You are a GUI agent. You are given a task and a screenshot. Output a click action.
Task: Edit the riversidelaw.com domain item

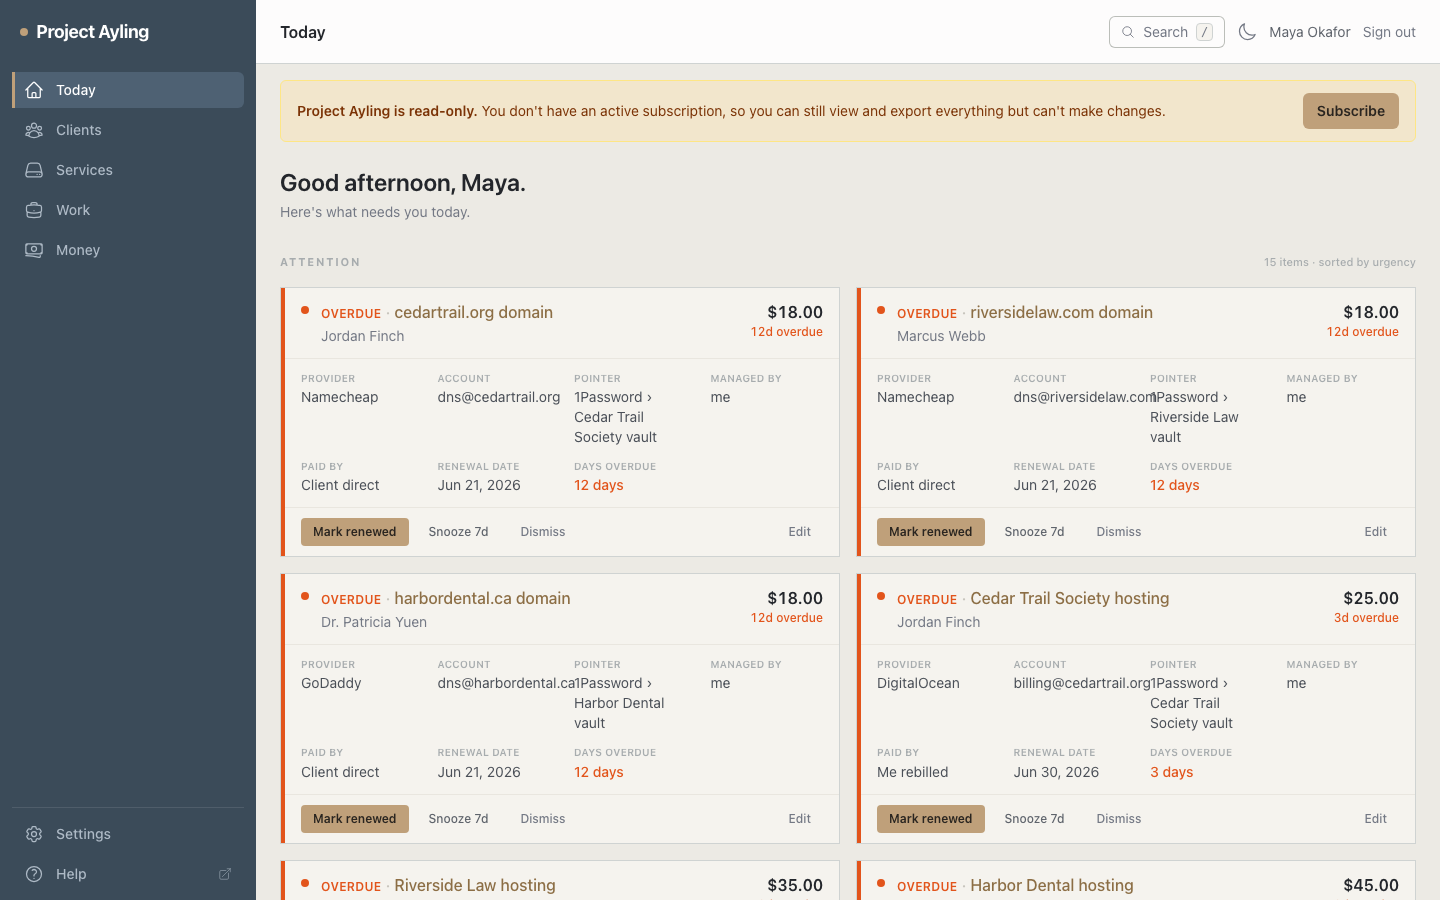pos(1375,532)
